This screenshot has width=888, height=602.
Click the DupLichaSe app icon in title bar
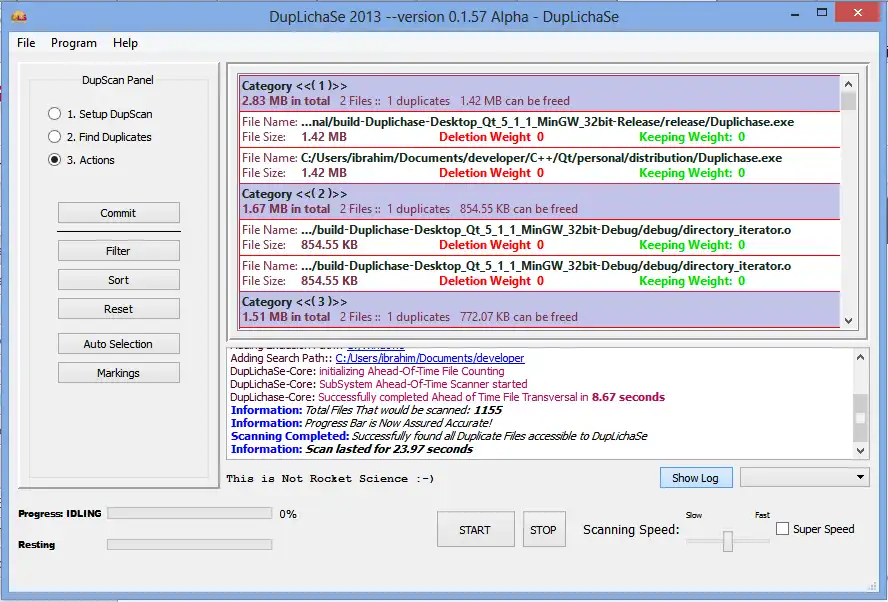19,16
